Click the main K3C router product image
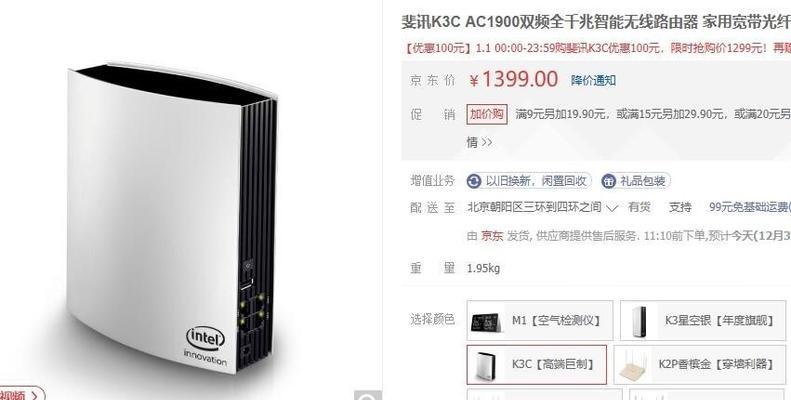The width and height of the screenshot is (791, 400). coord(172,219)
